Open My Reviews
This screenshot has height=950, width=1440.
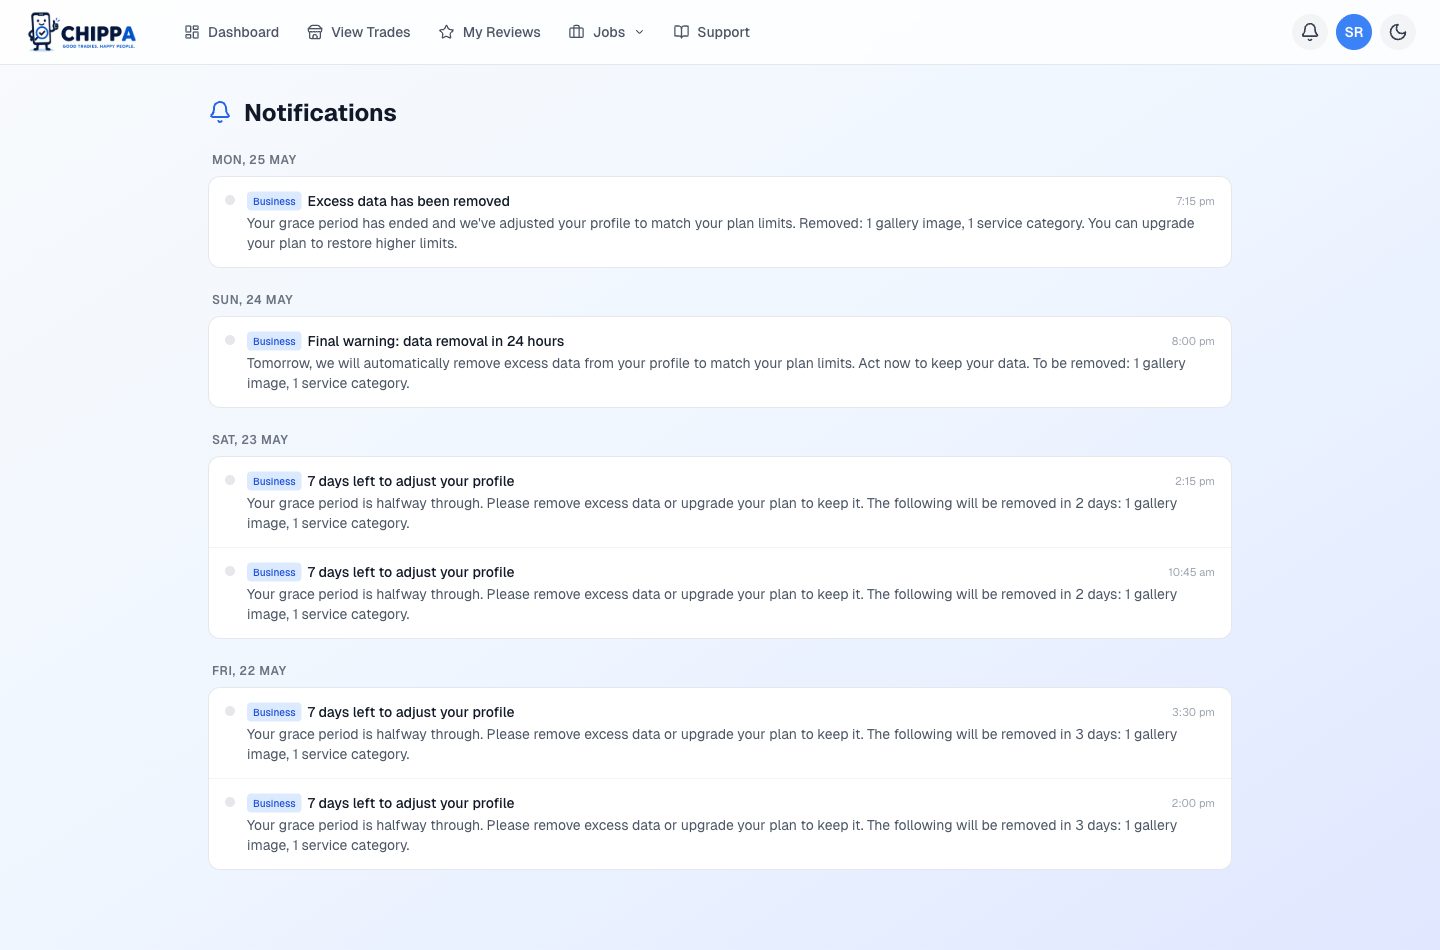tap(490, 32)
